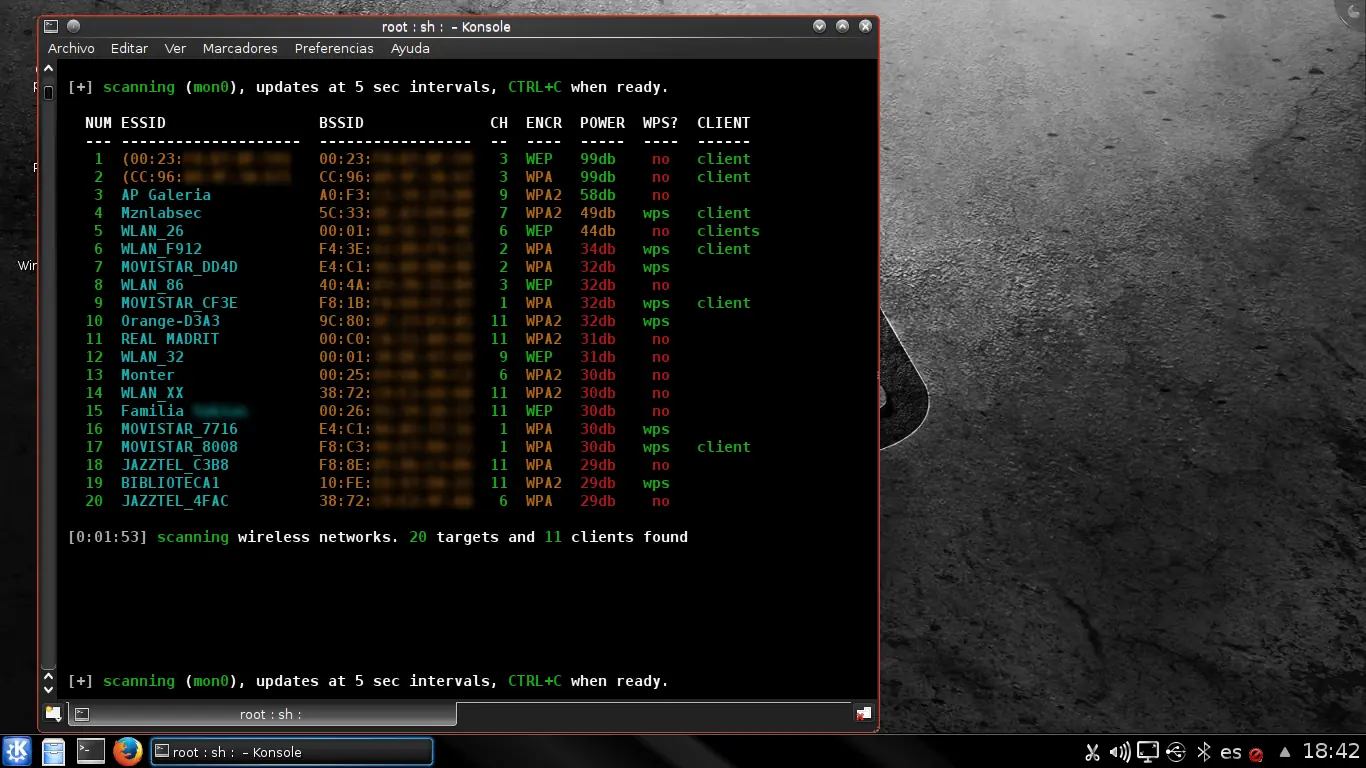Click the 'BIBLIOTECA1' network name
Image resolution: width=1366 pixels, height=768 pixels.
170,483
